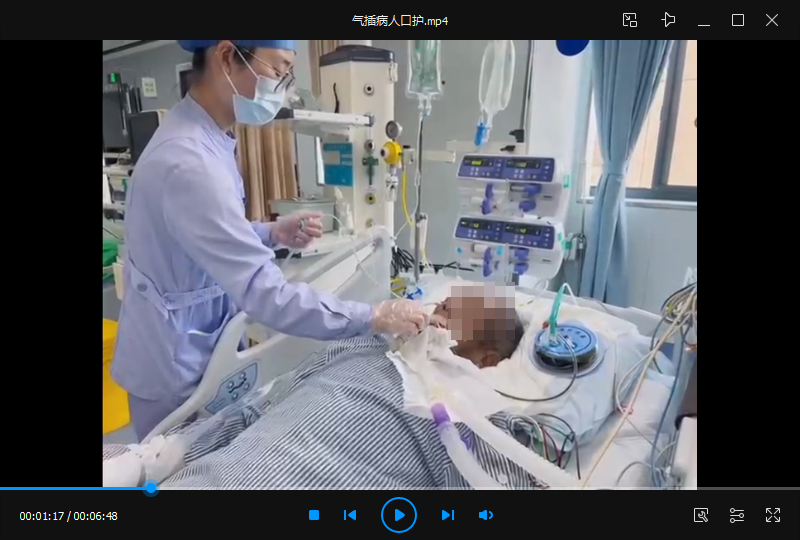Mute the audio via speaker icon
The image size is (800, 540).
pos(486,516)
